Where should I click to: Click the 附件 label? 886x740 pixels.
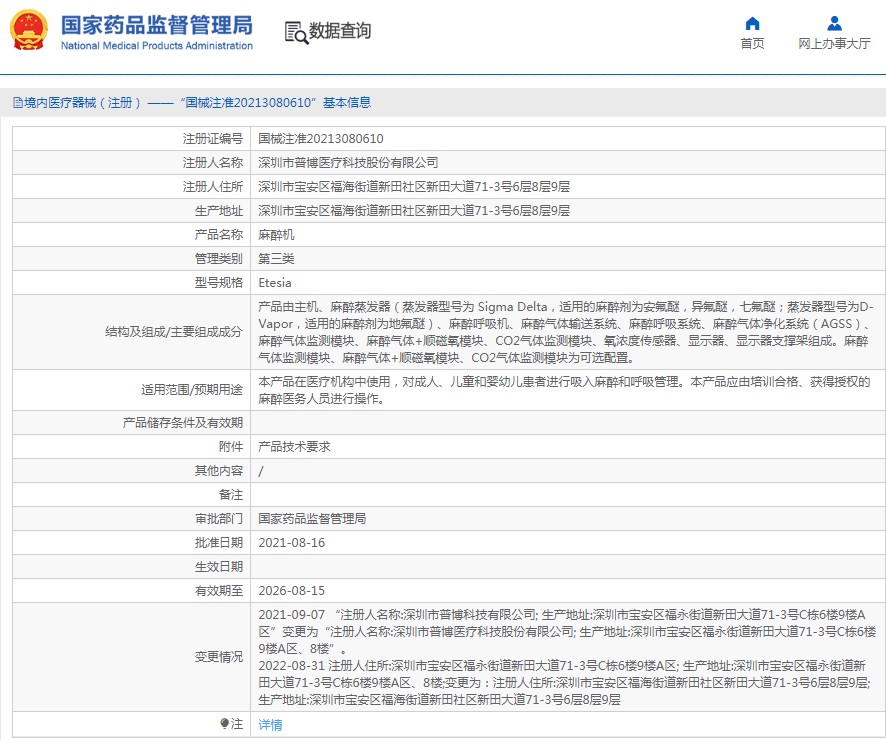[231, 446]
